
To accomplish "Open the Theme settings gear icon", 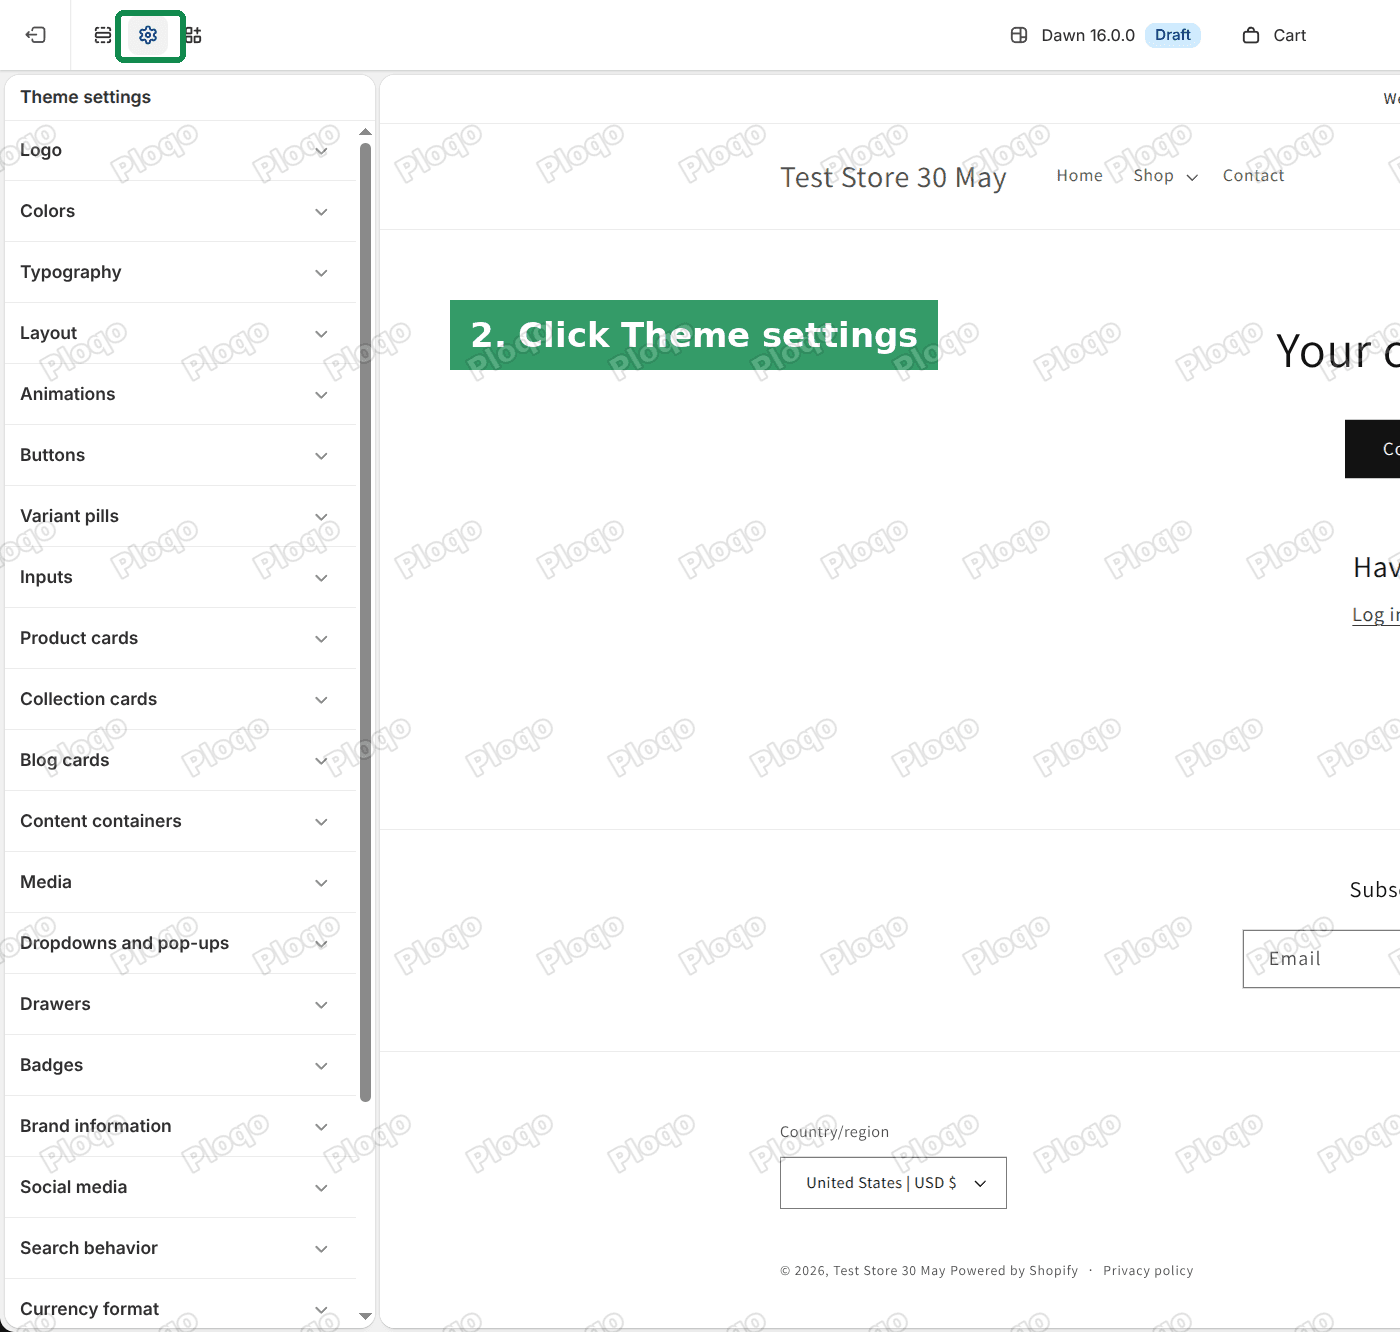I will tap(148, 35).
